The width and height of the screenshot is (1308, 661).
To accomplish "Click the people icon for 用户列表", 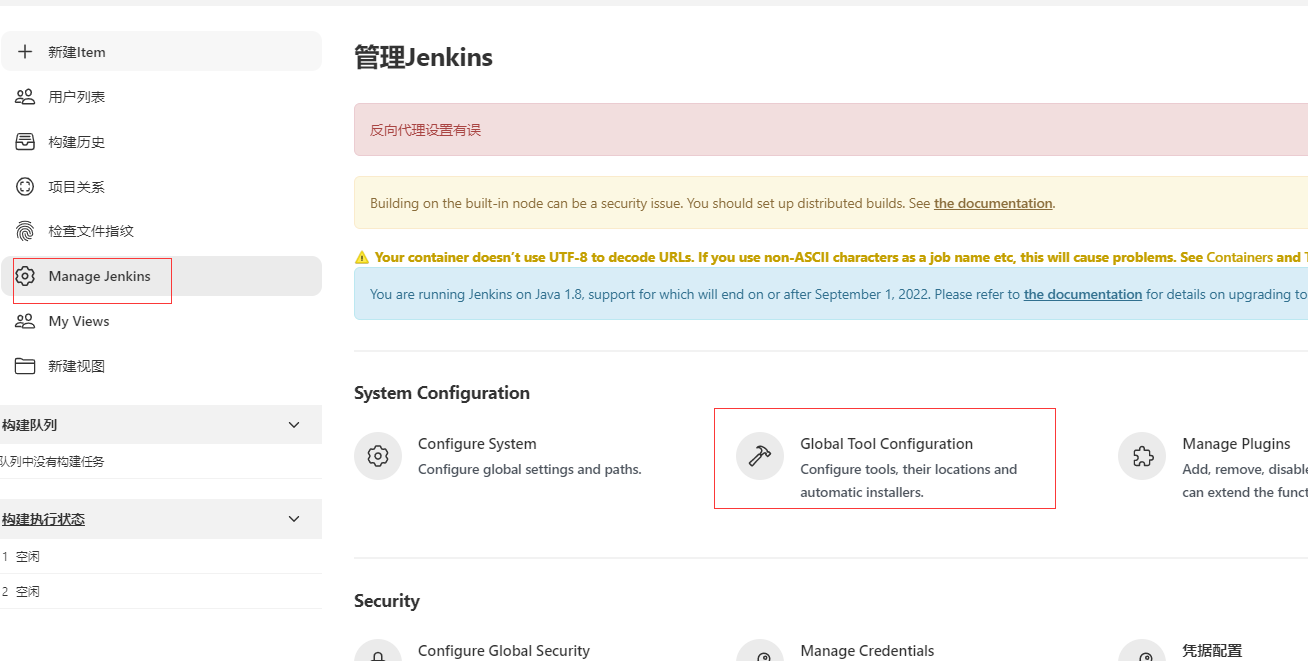I will click(x=25, y=97).
